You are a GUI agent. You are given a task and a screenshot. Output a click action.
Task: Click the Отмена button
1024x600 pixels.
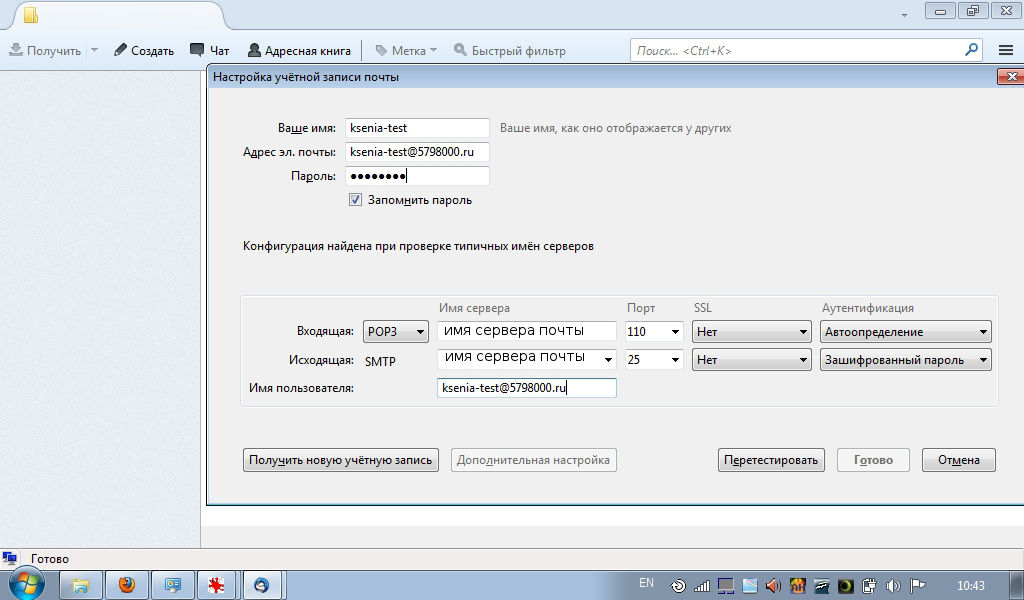click(x=958, y=460)
